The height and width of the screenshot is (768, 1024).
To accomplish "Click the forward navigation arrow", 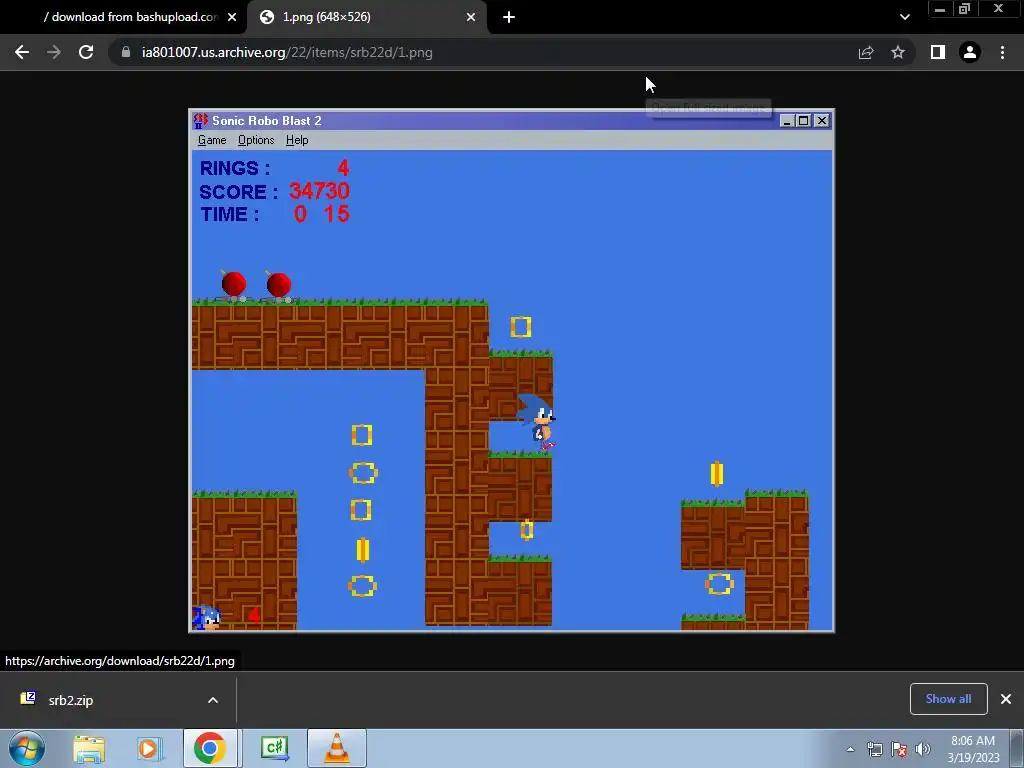I will [54, 52].
